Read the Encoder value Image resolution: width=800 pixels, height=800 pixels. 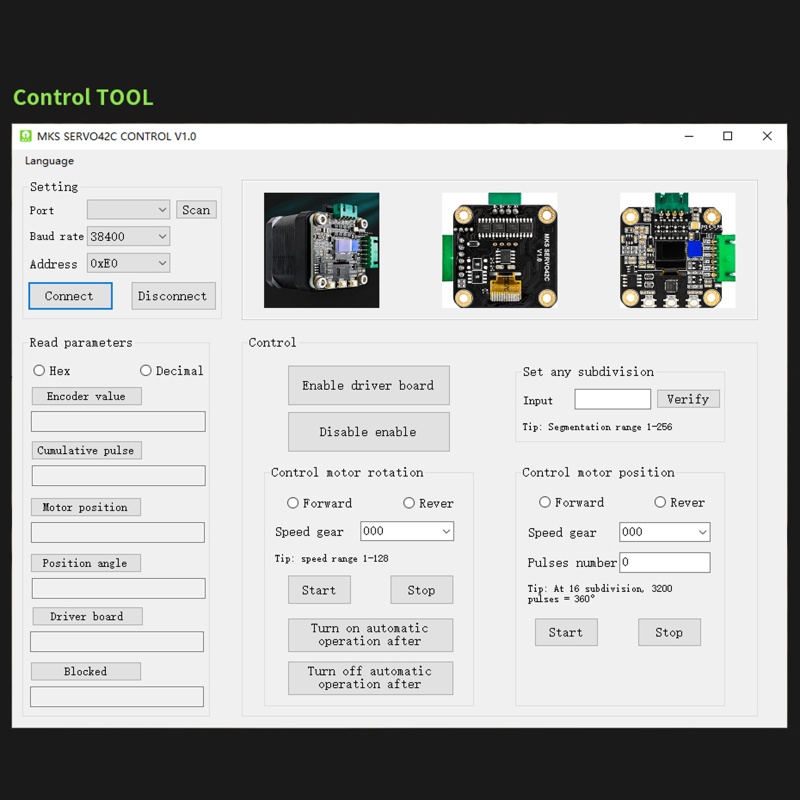pos(85,396)
